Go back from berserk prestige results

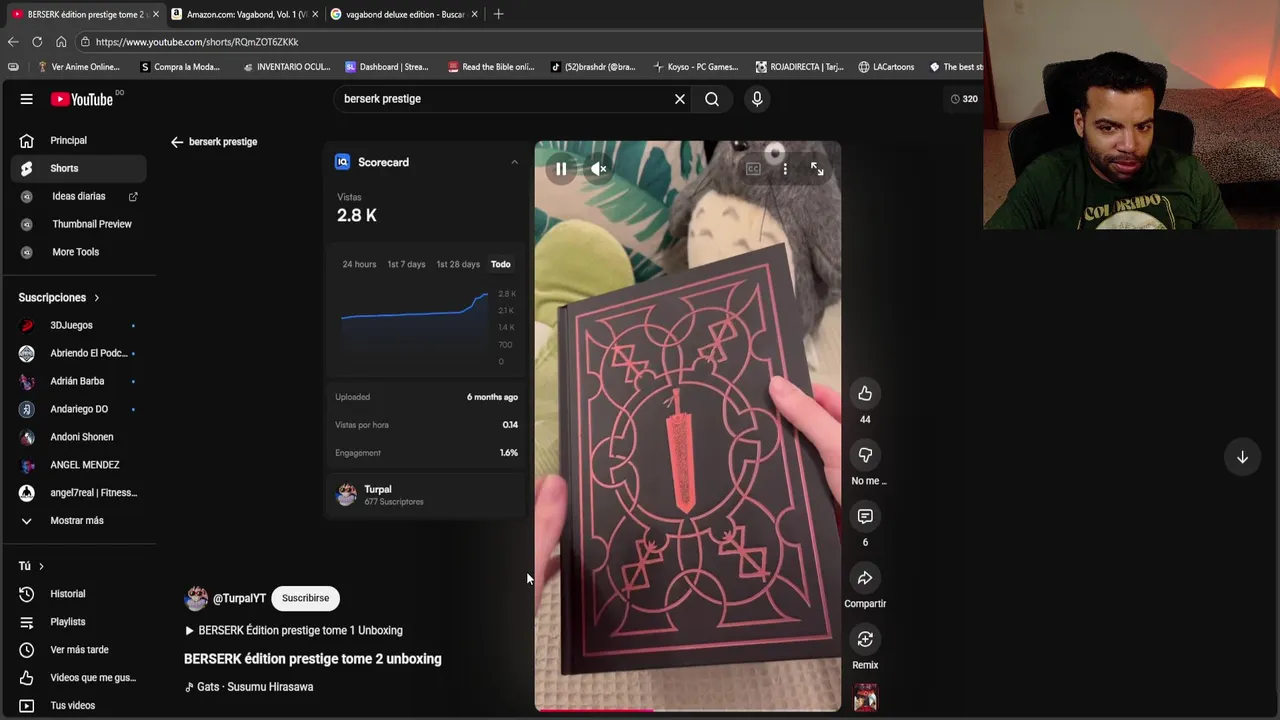(x=177, y=142)
